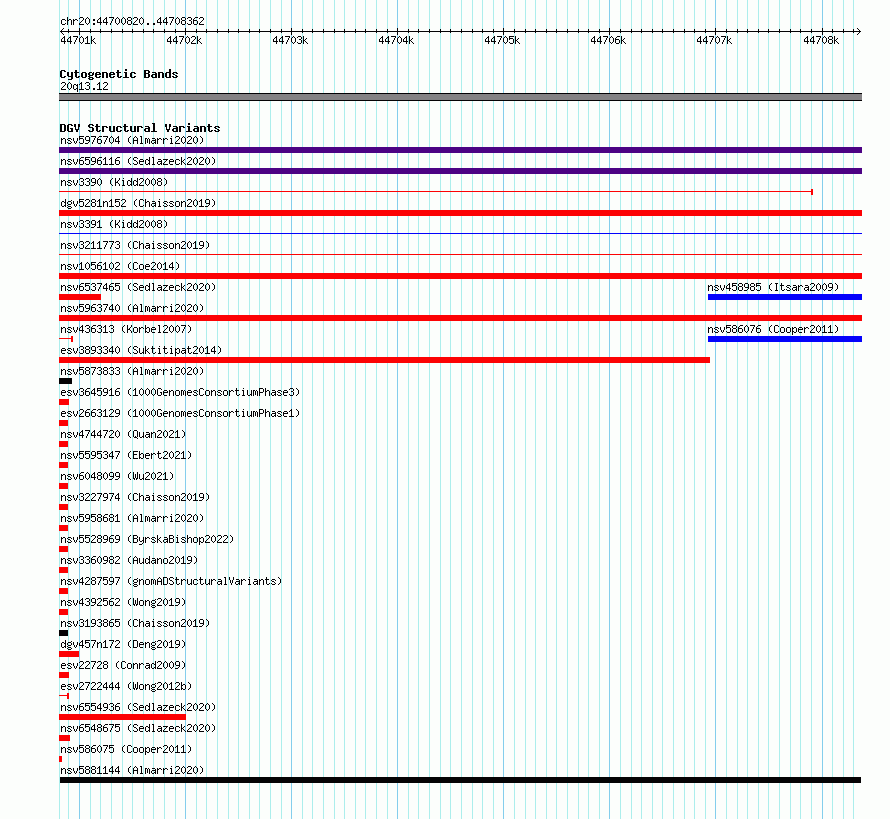Select nsv4744720 (Quan2021) variant
The width and height of the screenshot is (890, 819).
pyautogui.click(x=123, y=434)
